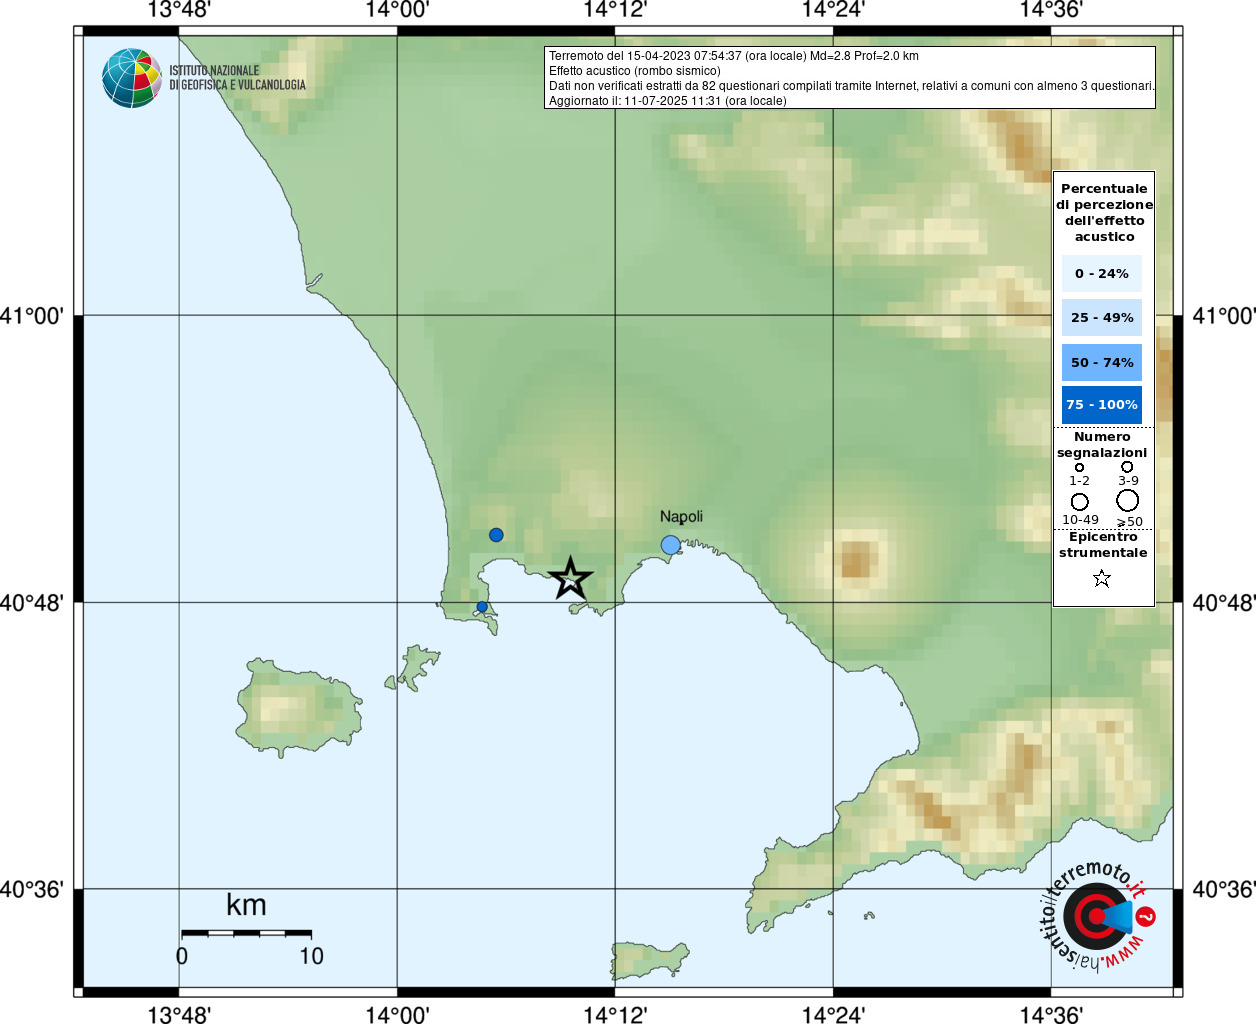Click 'Istituto Nazionale di Geofisica e Vulcanologia' text

click(x=237, y=78)
